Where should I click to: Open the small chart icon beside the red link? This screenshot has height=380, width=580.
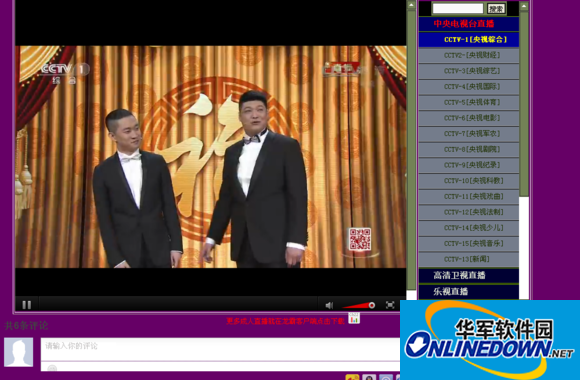pyautogui.click(x=354, y=318)
